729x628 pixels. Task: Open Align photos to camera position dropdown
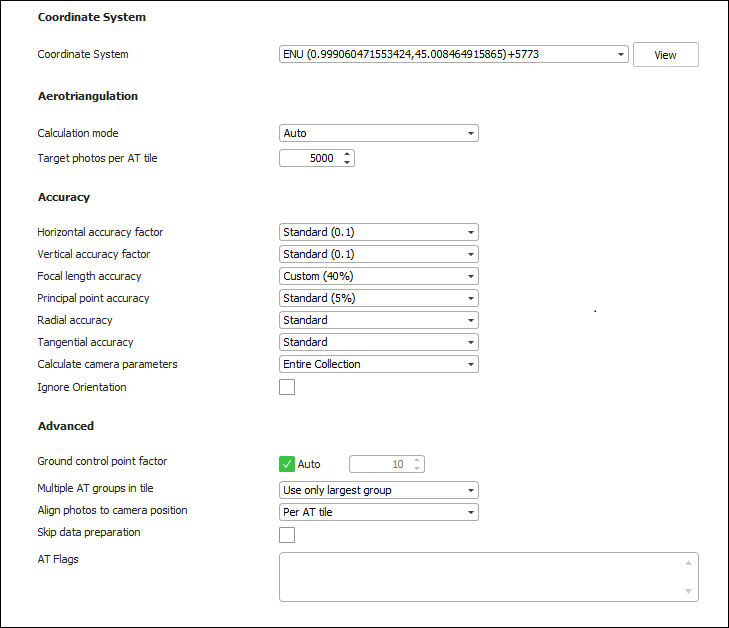coord(378,512)
